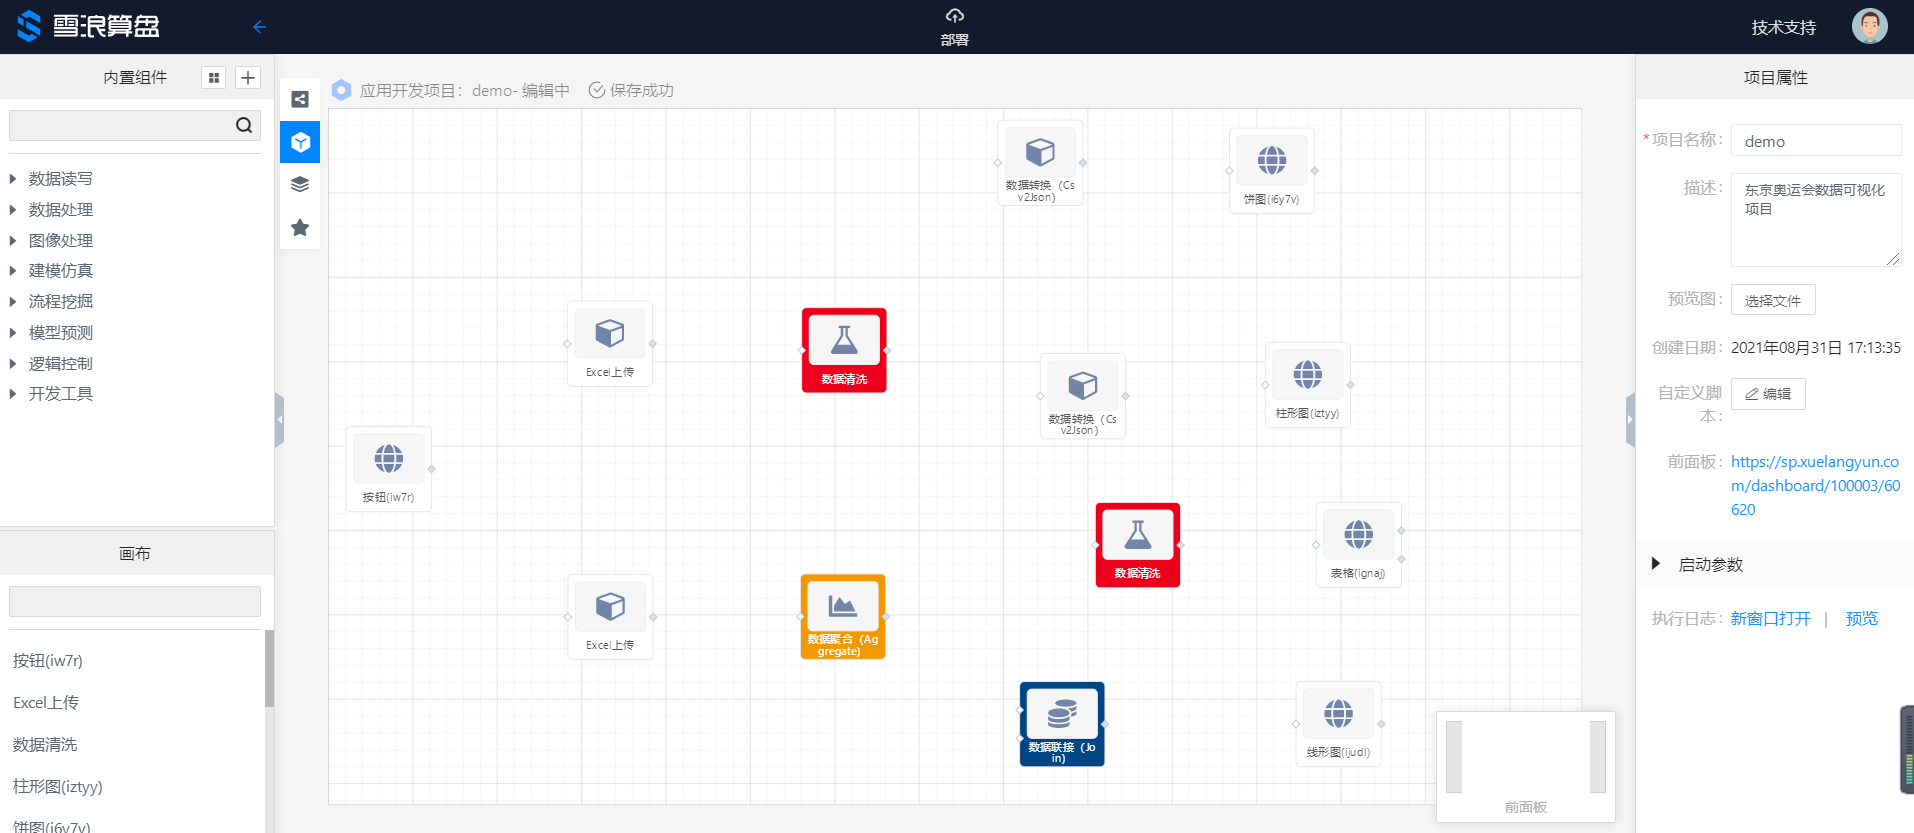
Task: Switch component list to grid view
Action: click(213, 78)
